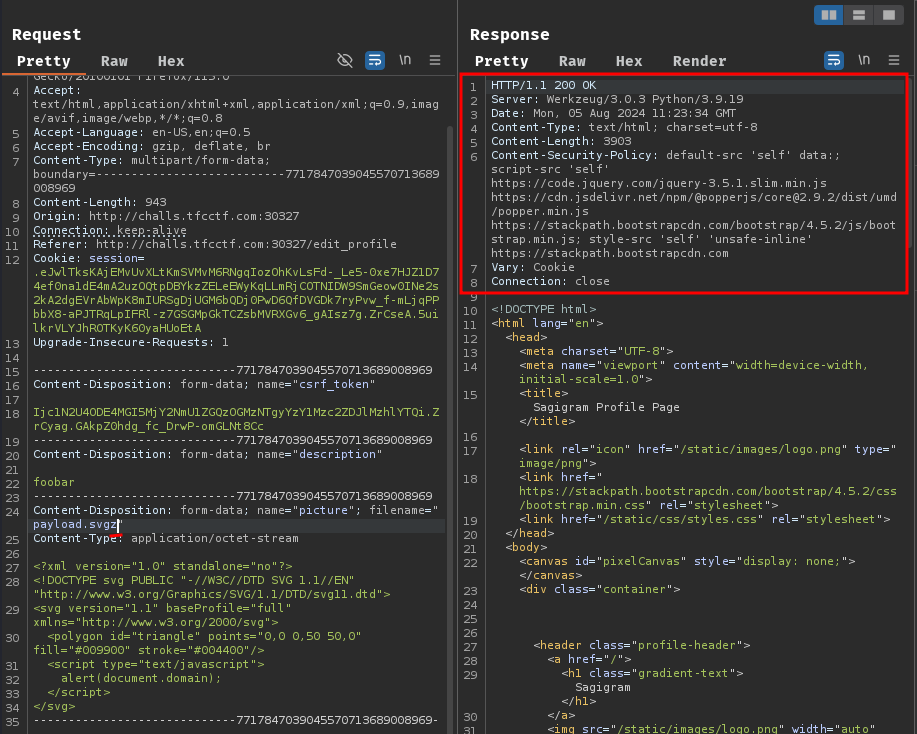Switch to Response Hex tab
Image resolution: width=917 pixels, height=734 pixels.
(x=629, y=61)
